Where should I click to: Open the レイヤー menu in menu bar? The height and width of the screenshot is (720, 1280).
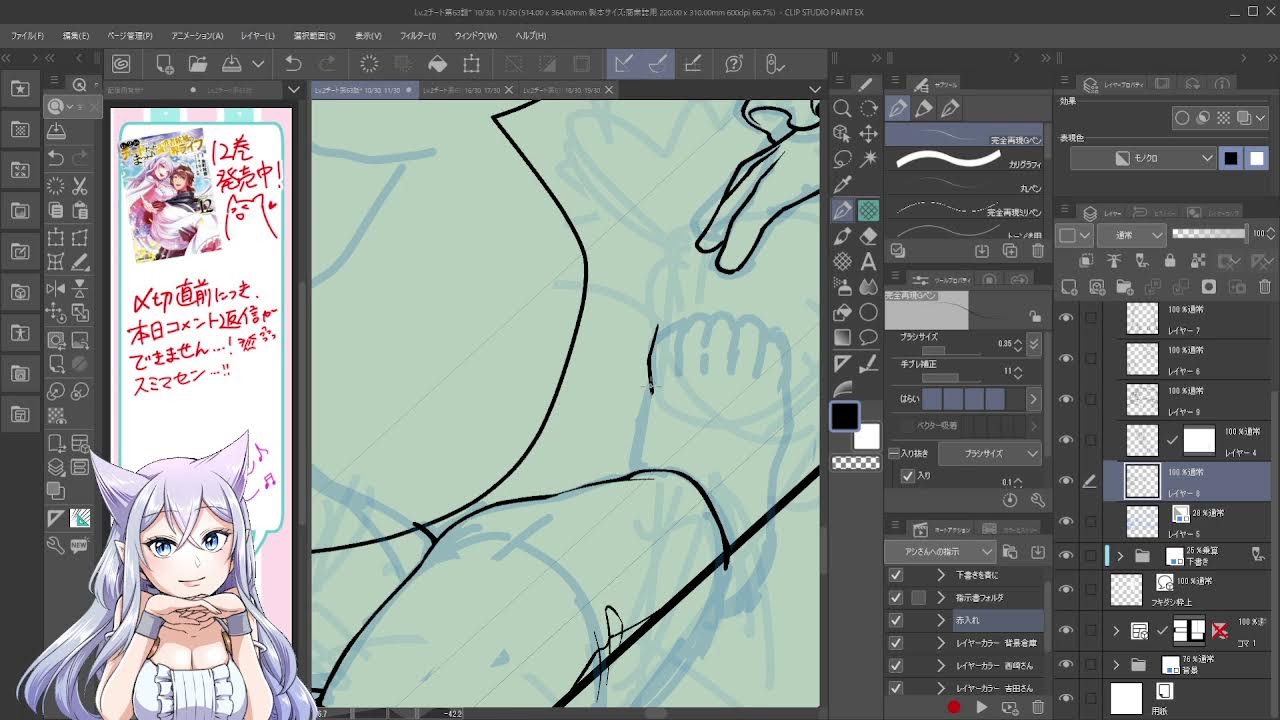click(257, 36)
